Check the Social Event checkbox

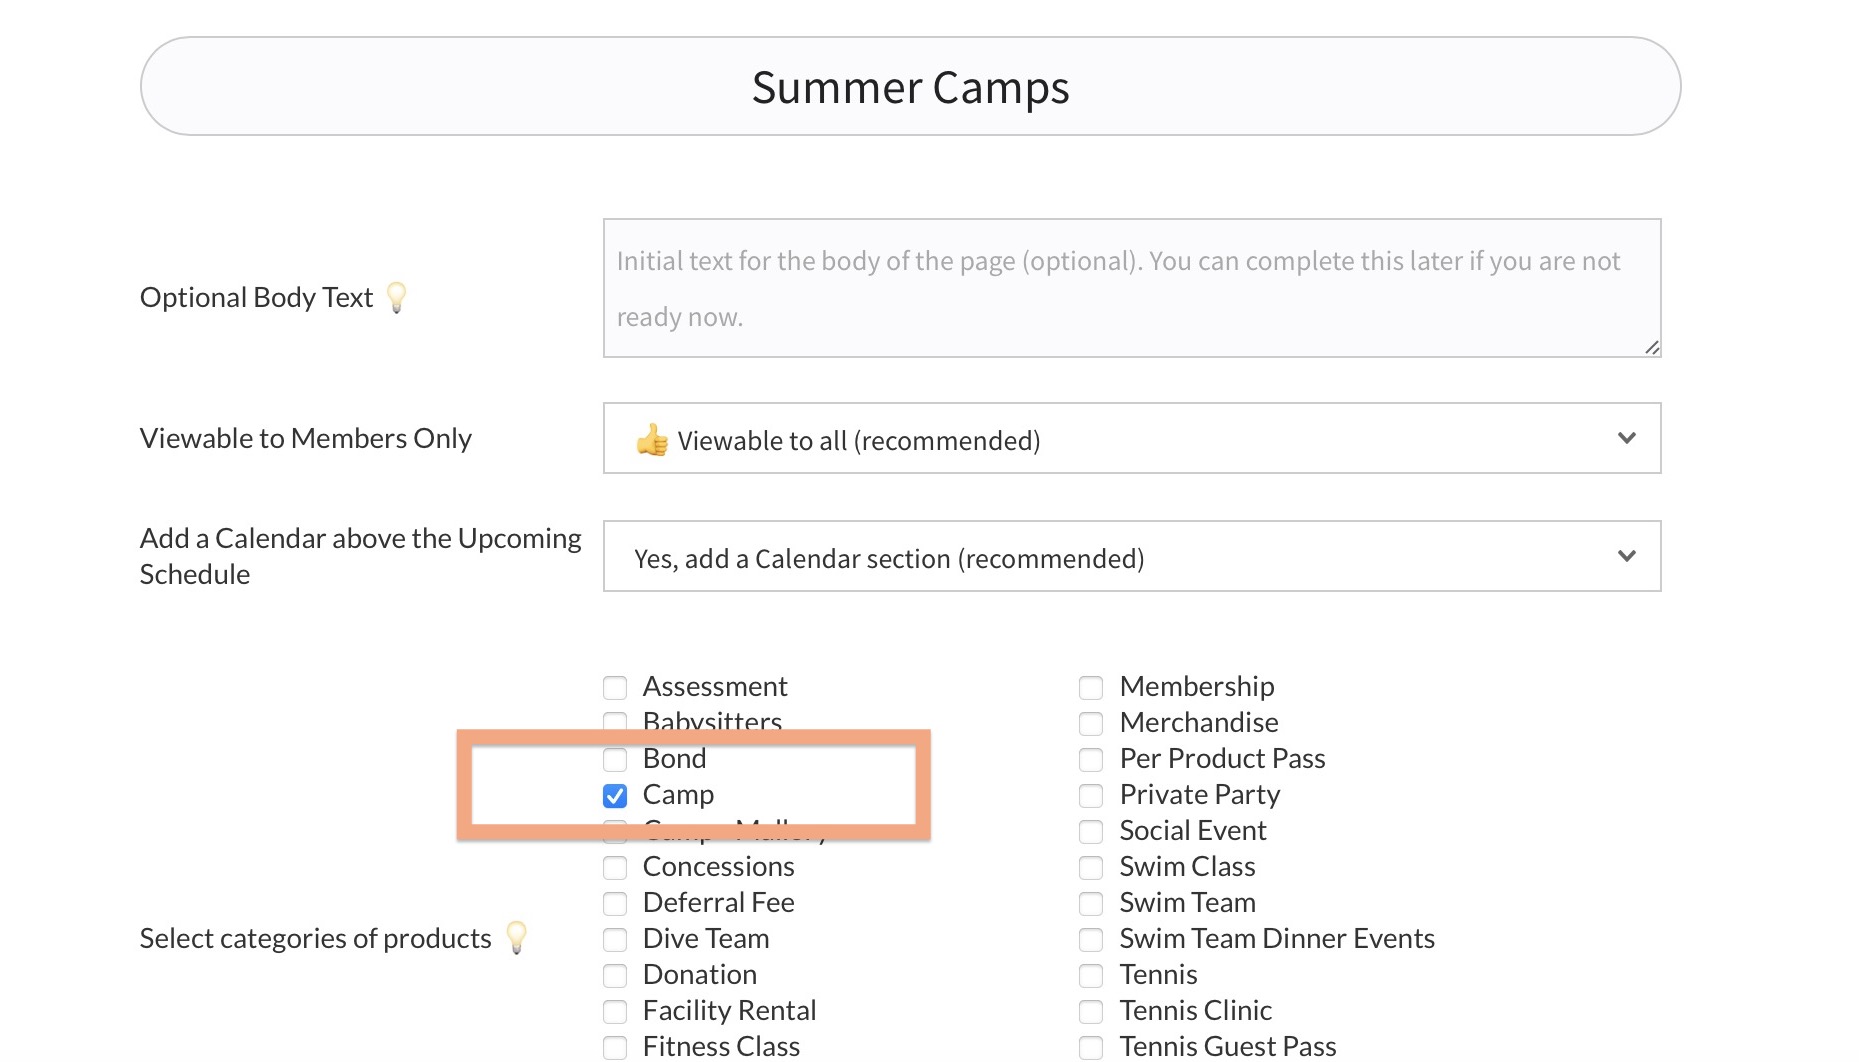(1091, 832)
